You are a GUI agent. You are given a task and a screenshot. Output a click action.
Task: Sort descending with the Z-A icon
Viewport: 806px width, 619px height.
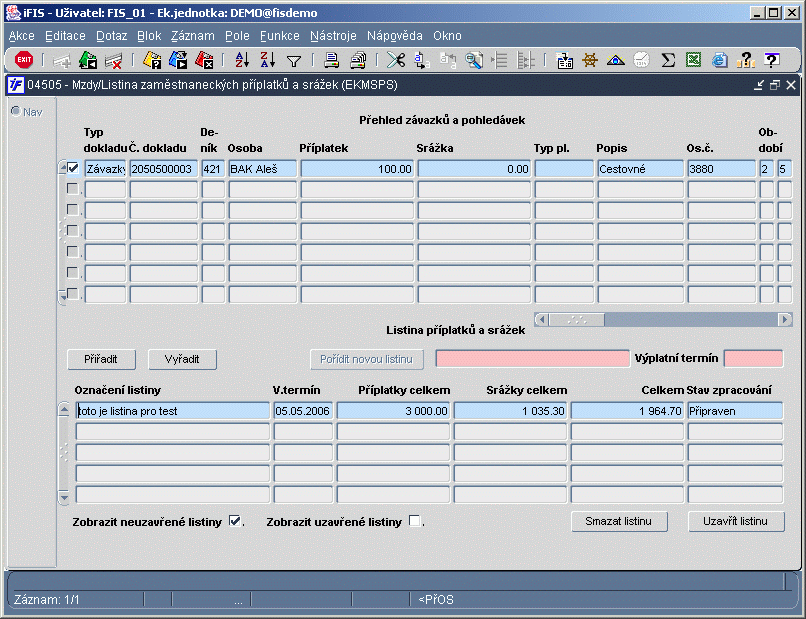(268, 60)
